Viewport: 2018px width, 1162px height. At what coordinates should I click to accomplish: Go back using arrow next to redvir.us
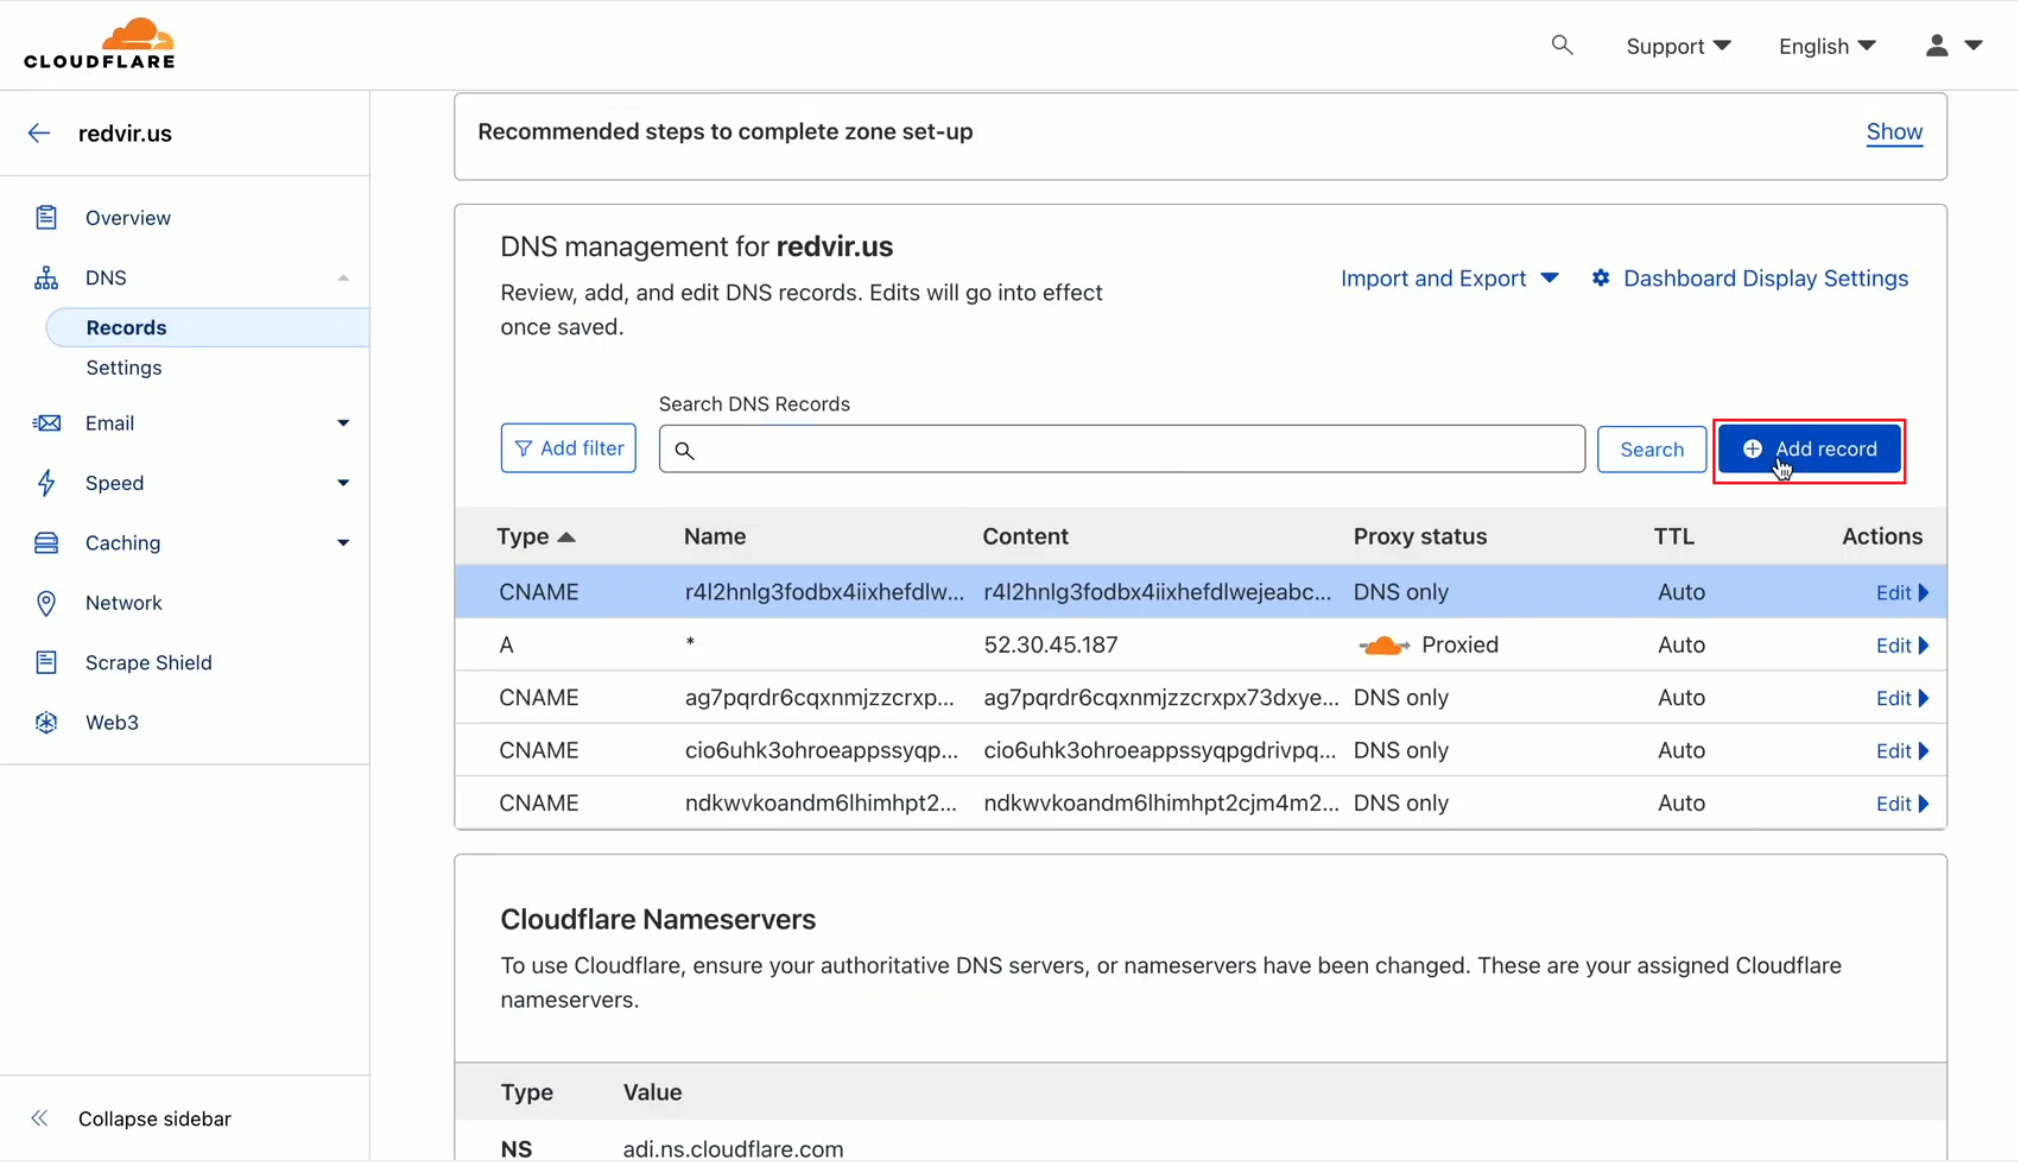[39, 133]
